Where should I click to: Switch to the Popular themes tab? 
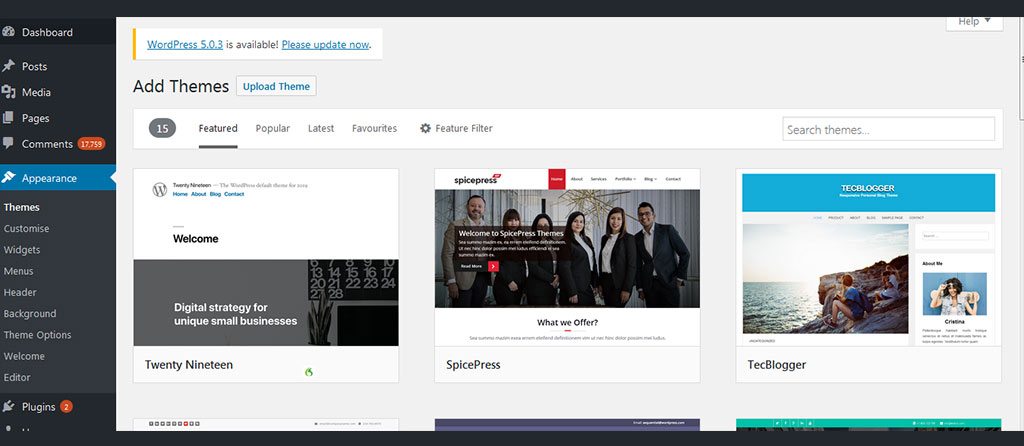coord(272,129)
